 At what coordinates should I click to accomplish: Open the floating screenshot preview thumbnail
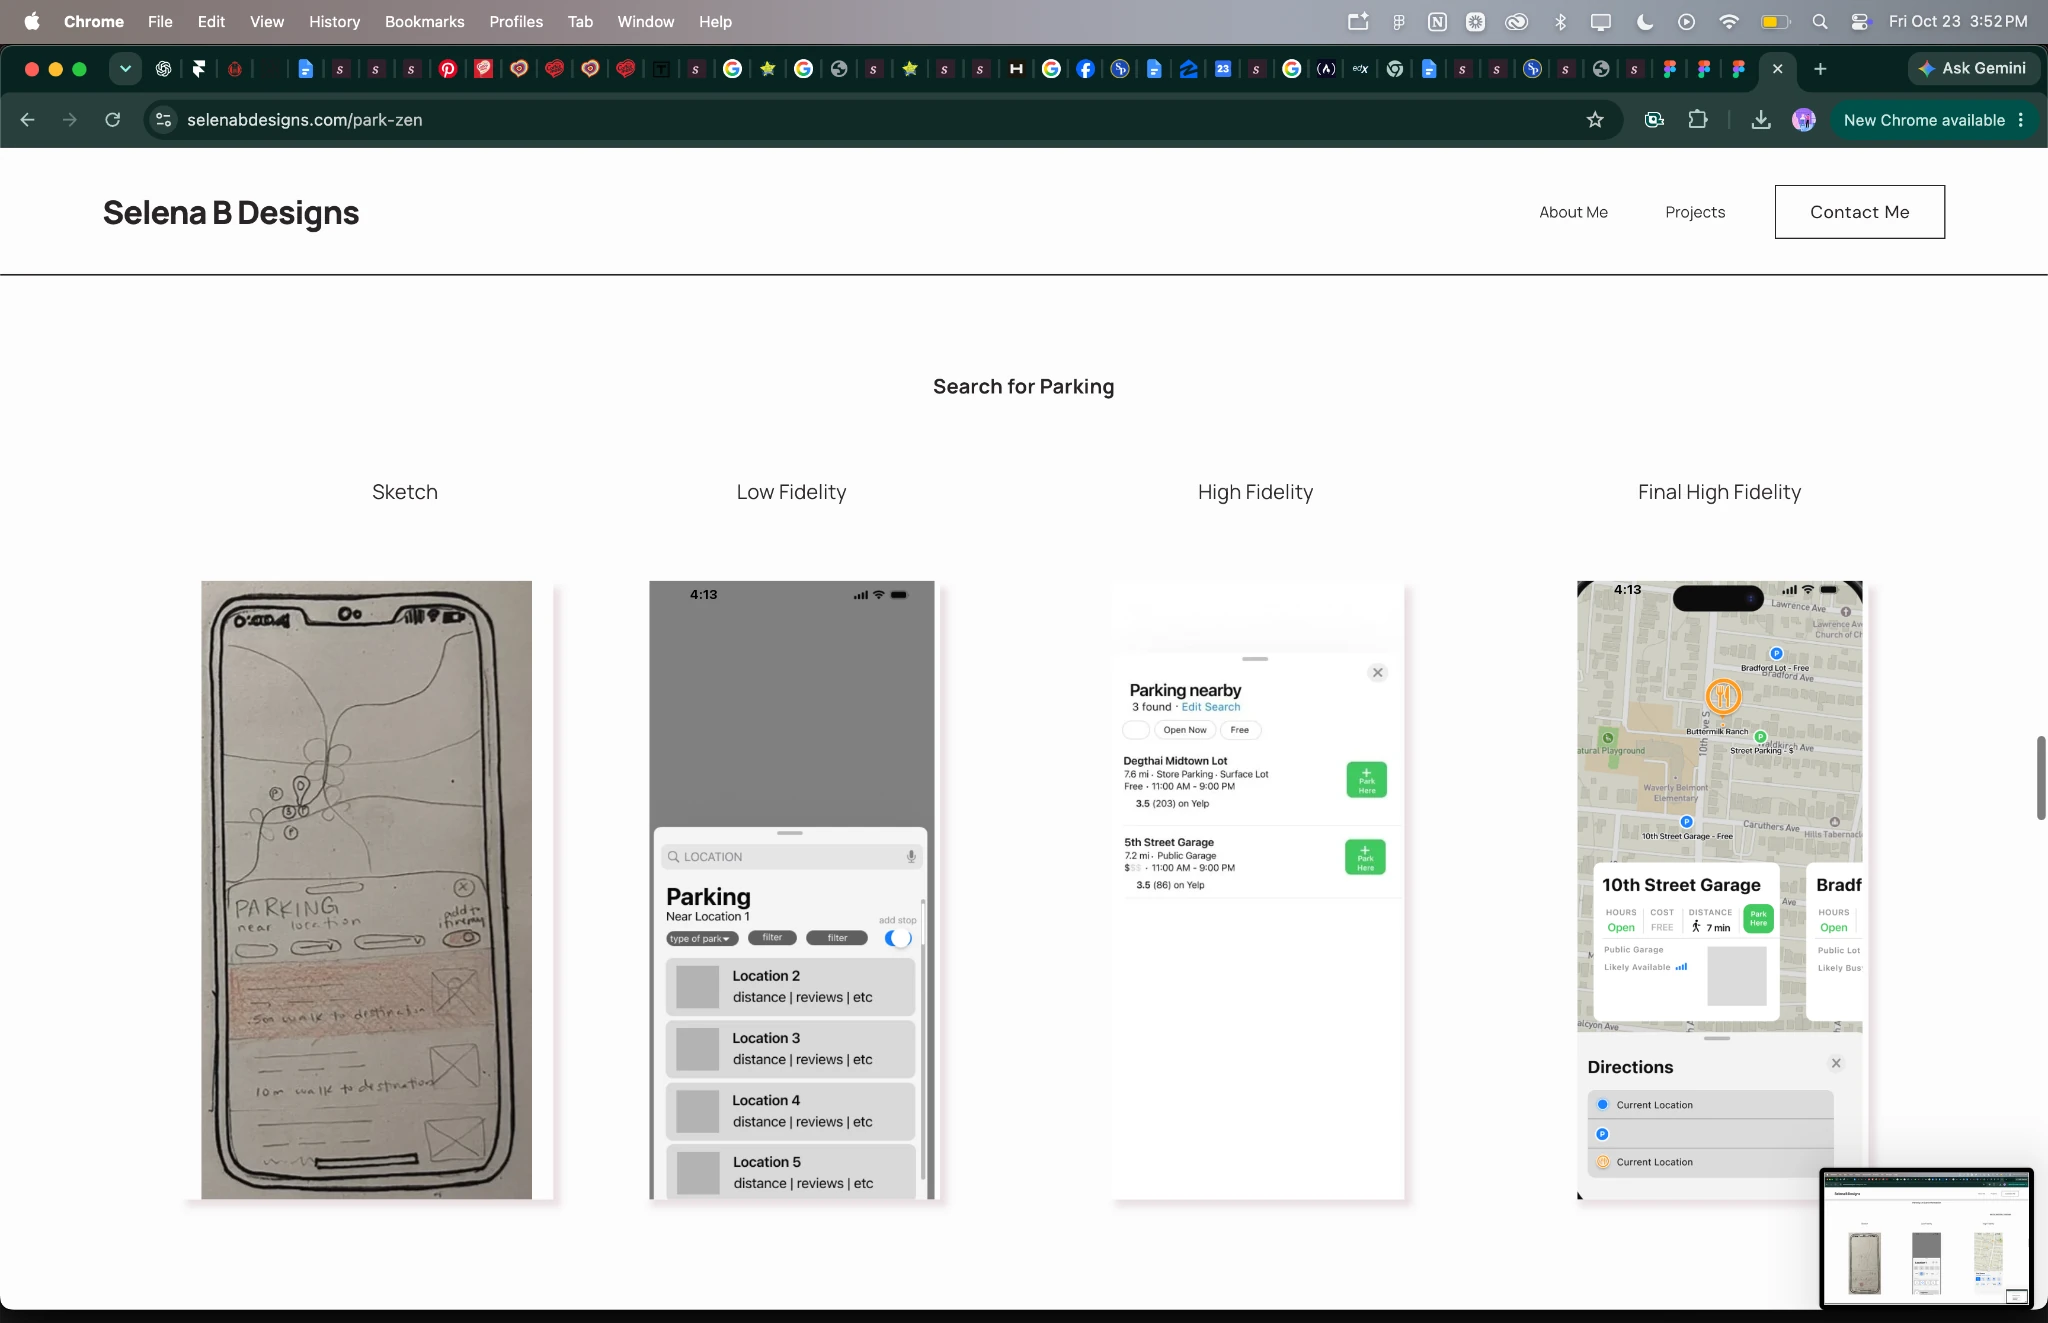click(x=1926, y=1238)
